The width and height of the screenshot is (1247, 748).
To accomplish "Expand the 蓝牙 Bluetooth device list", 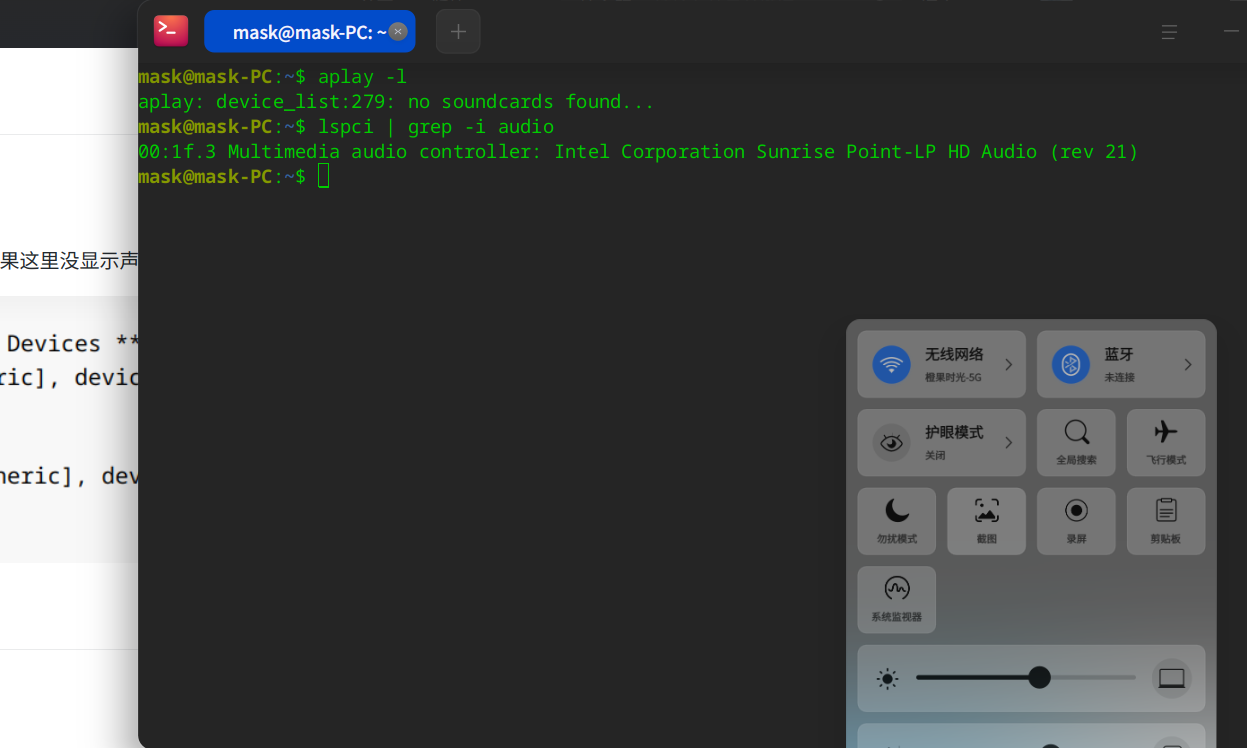I will point(1188,364).
